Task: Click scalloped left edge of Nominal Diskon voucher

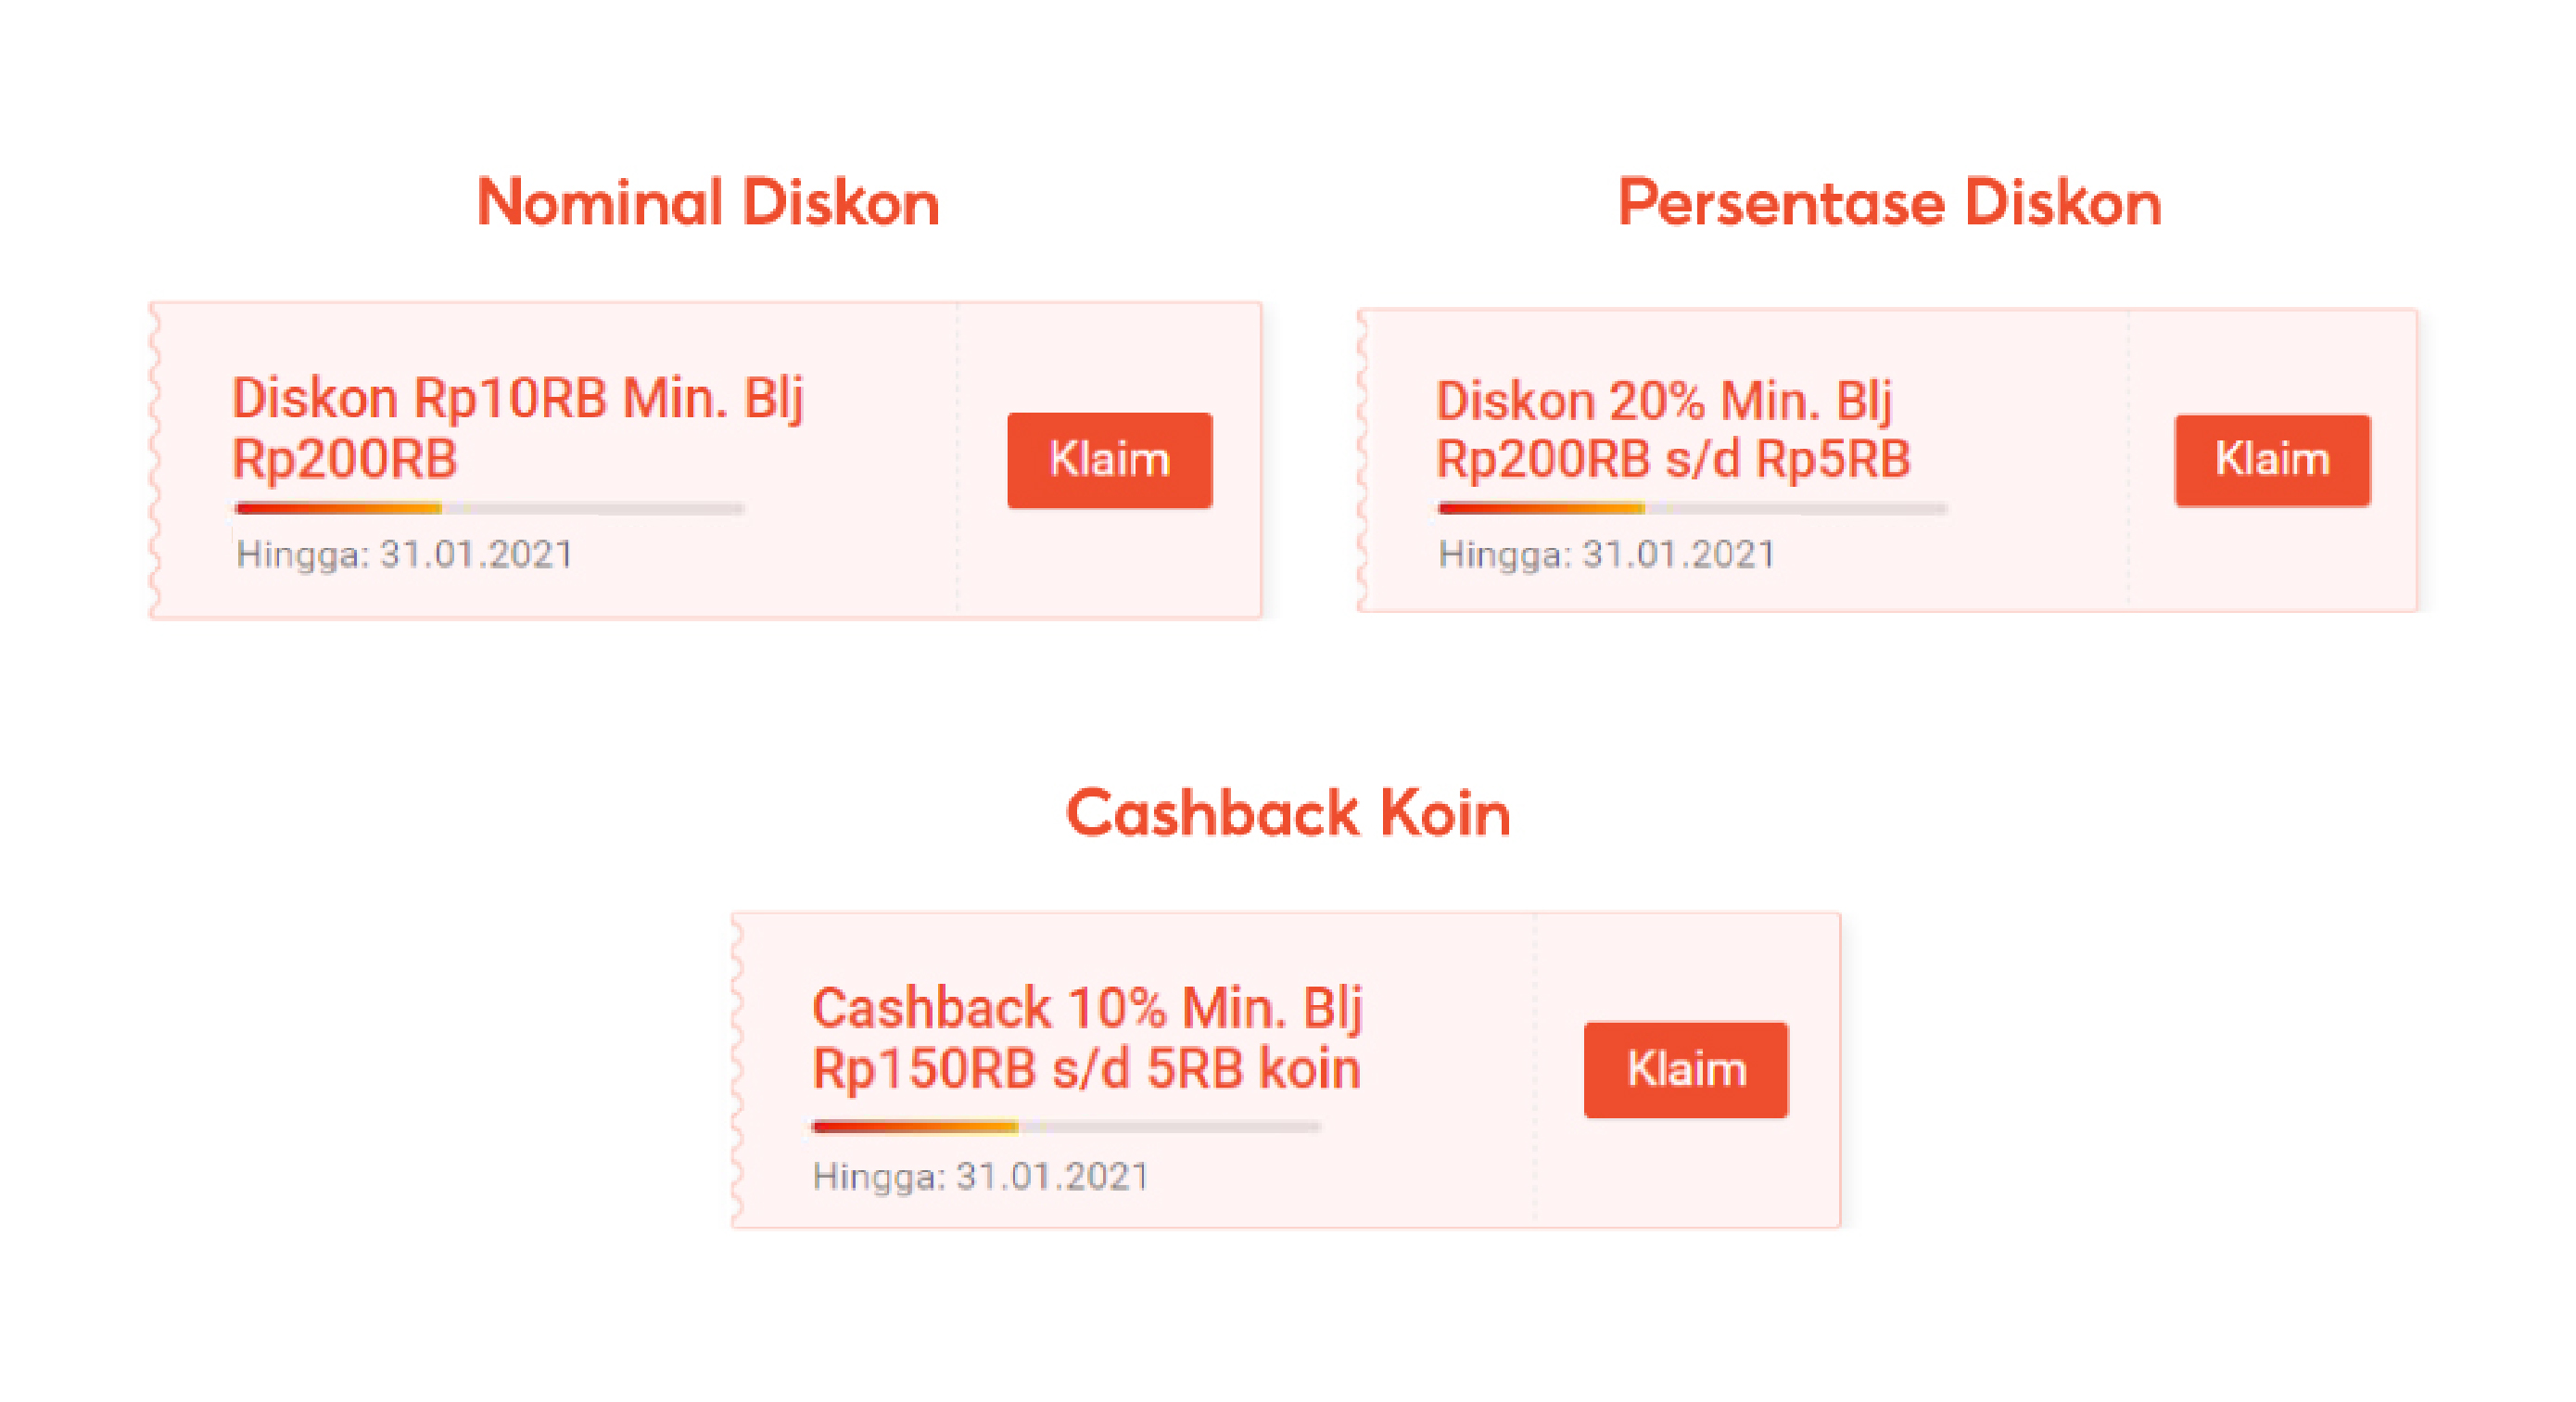Action: (155, 460)
